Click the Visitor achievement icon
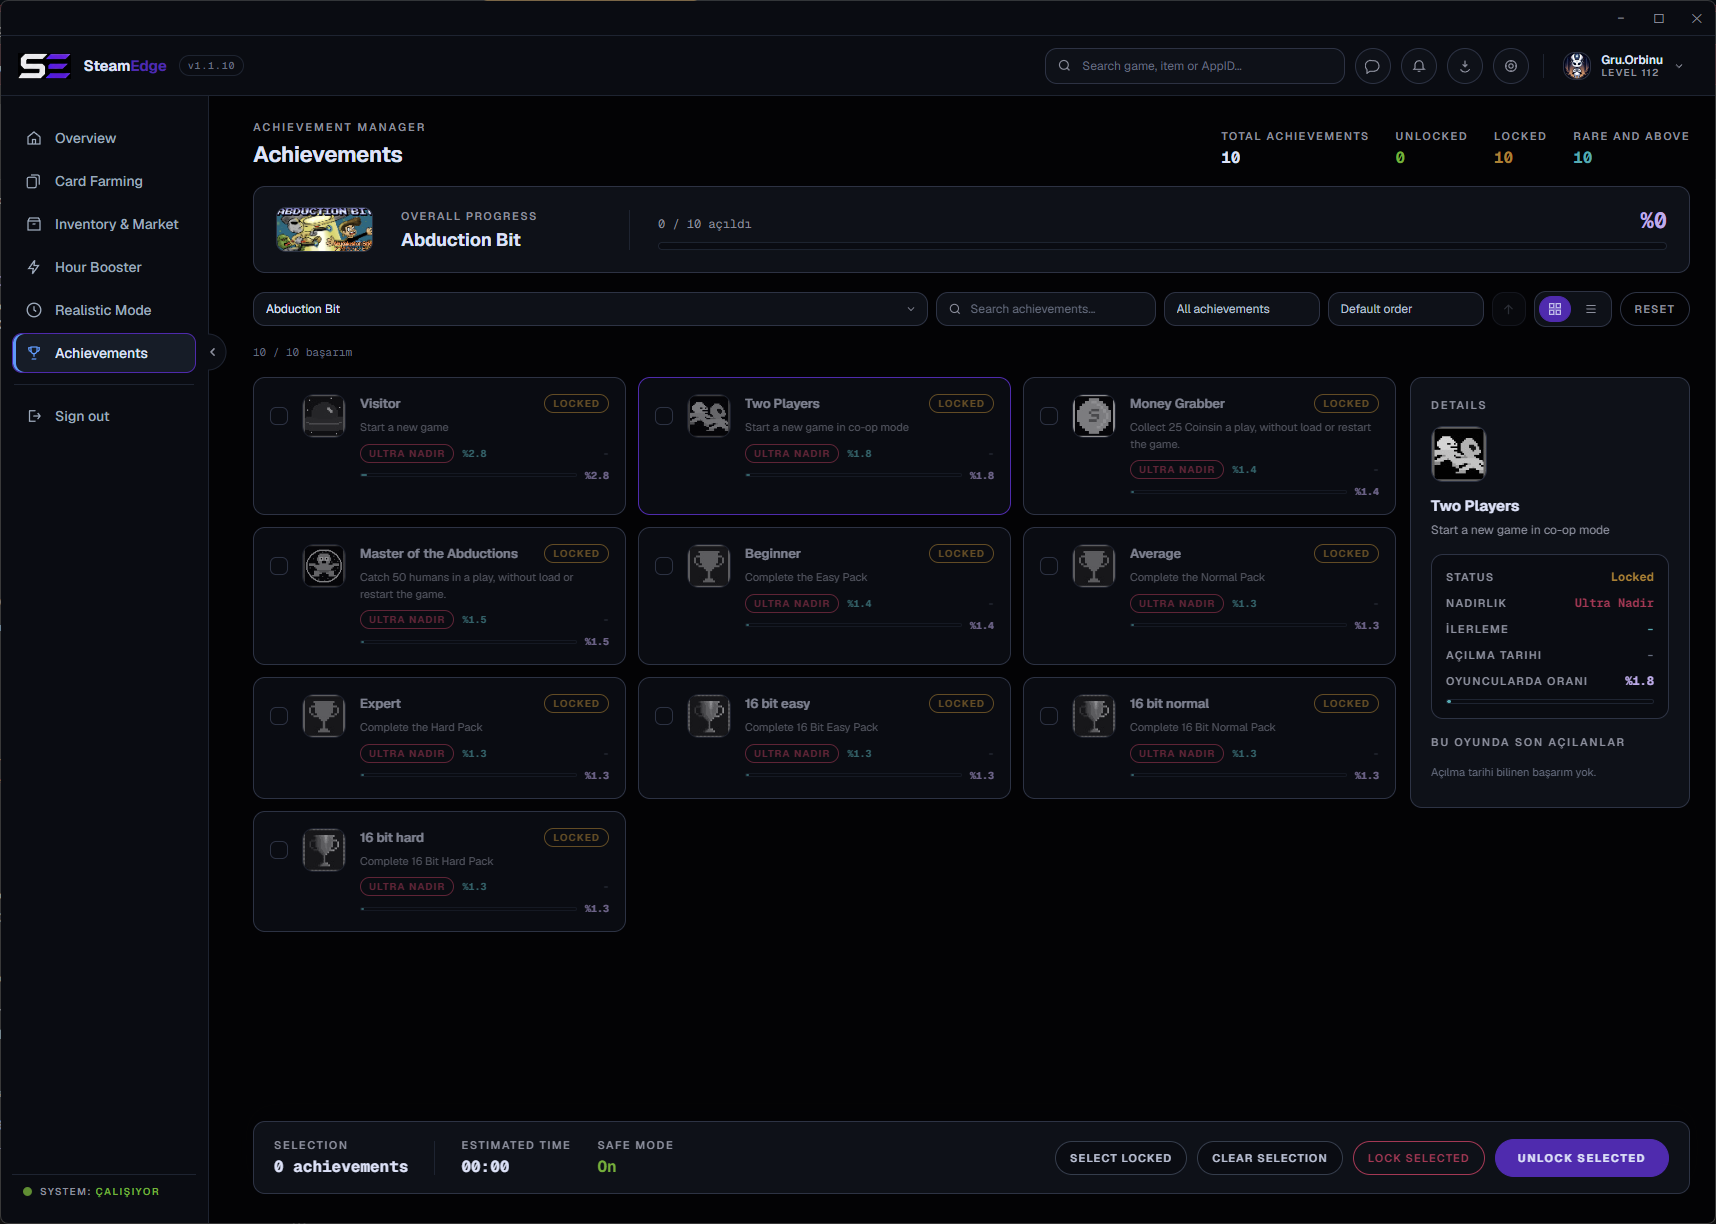Image resolution: width=1716 pixels, height=1224 pixels. point(324,416)
